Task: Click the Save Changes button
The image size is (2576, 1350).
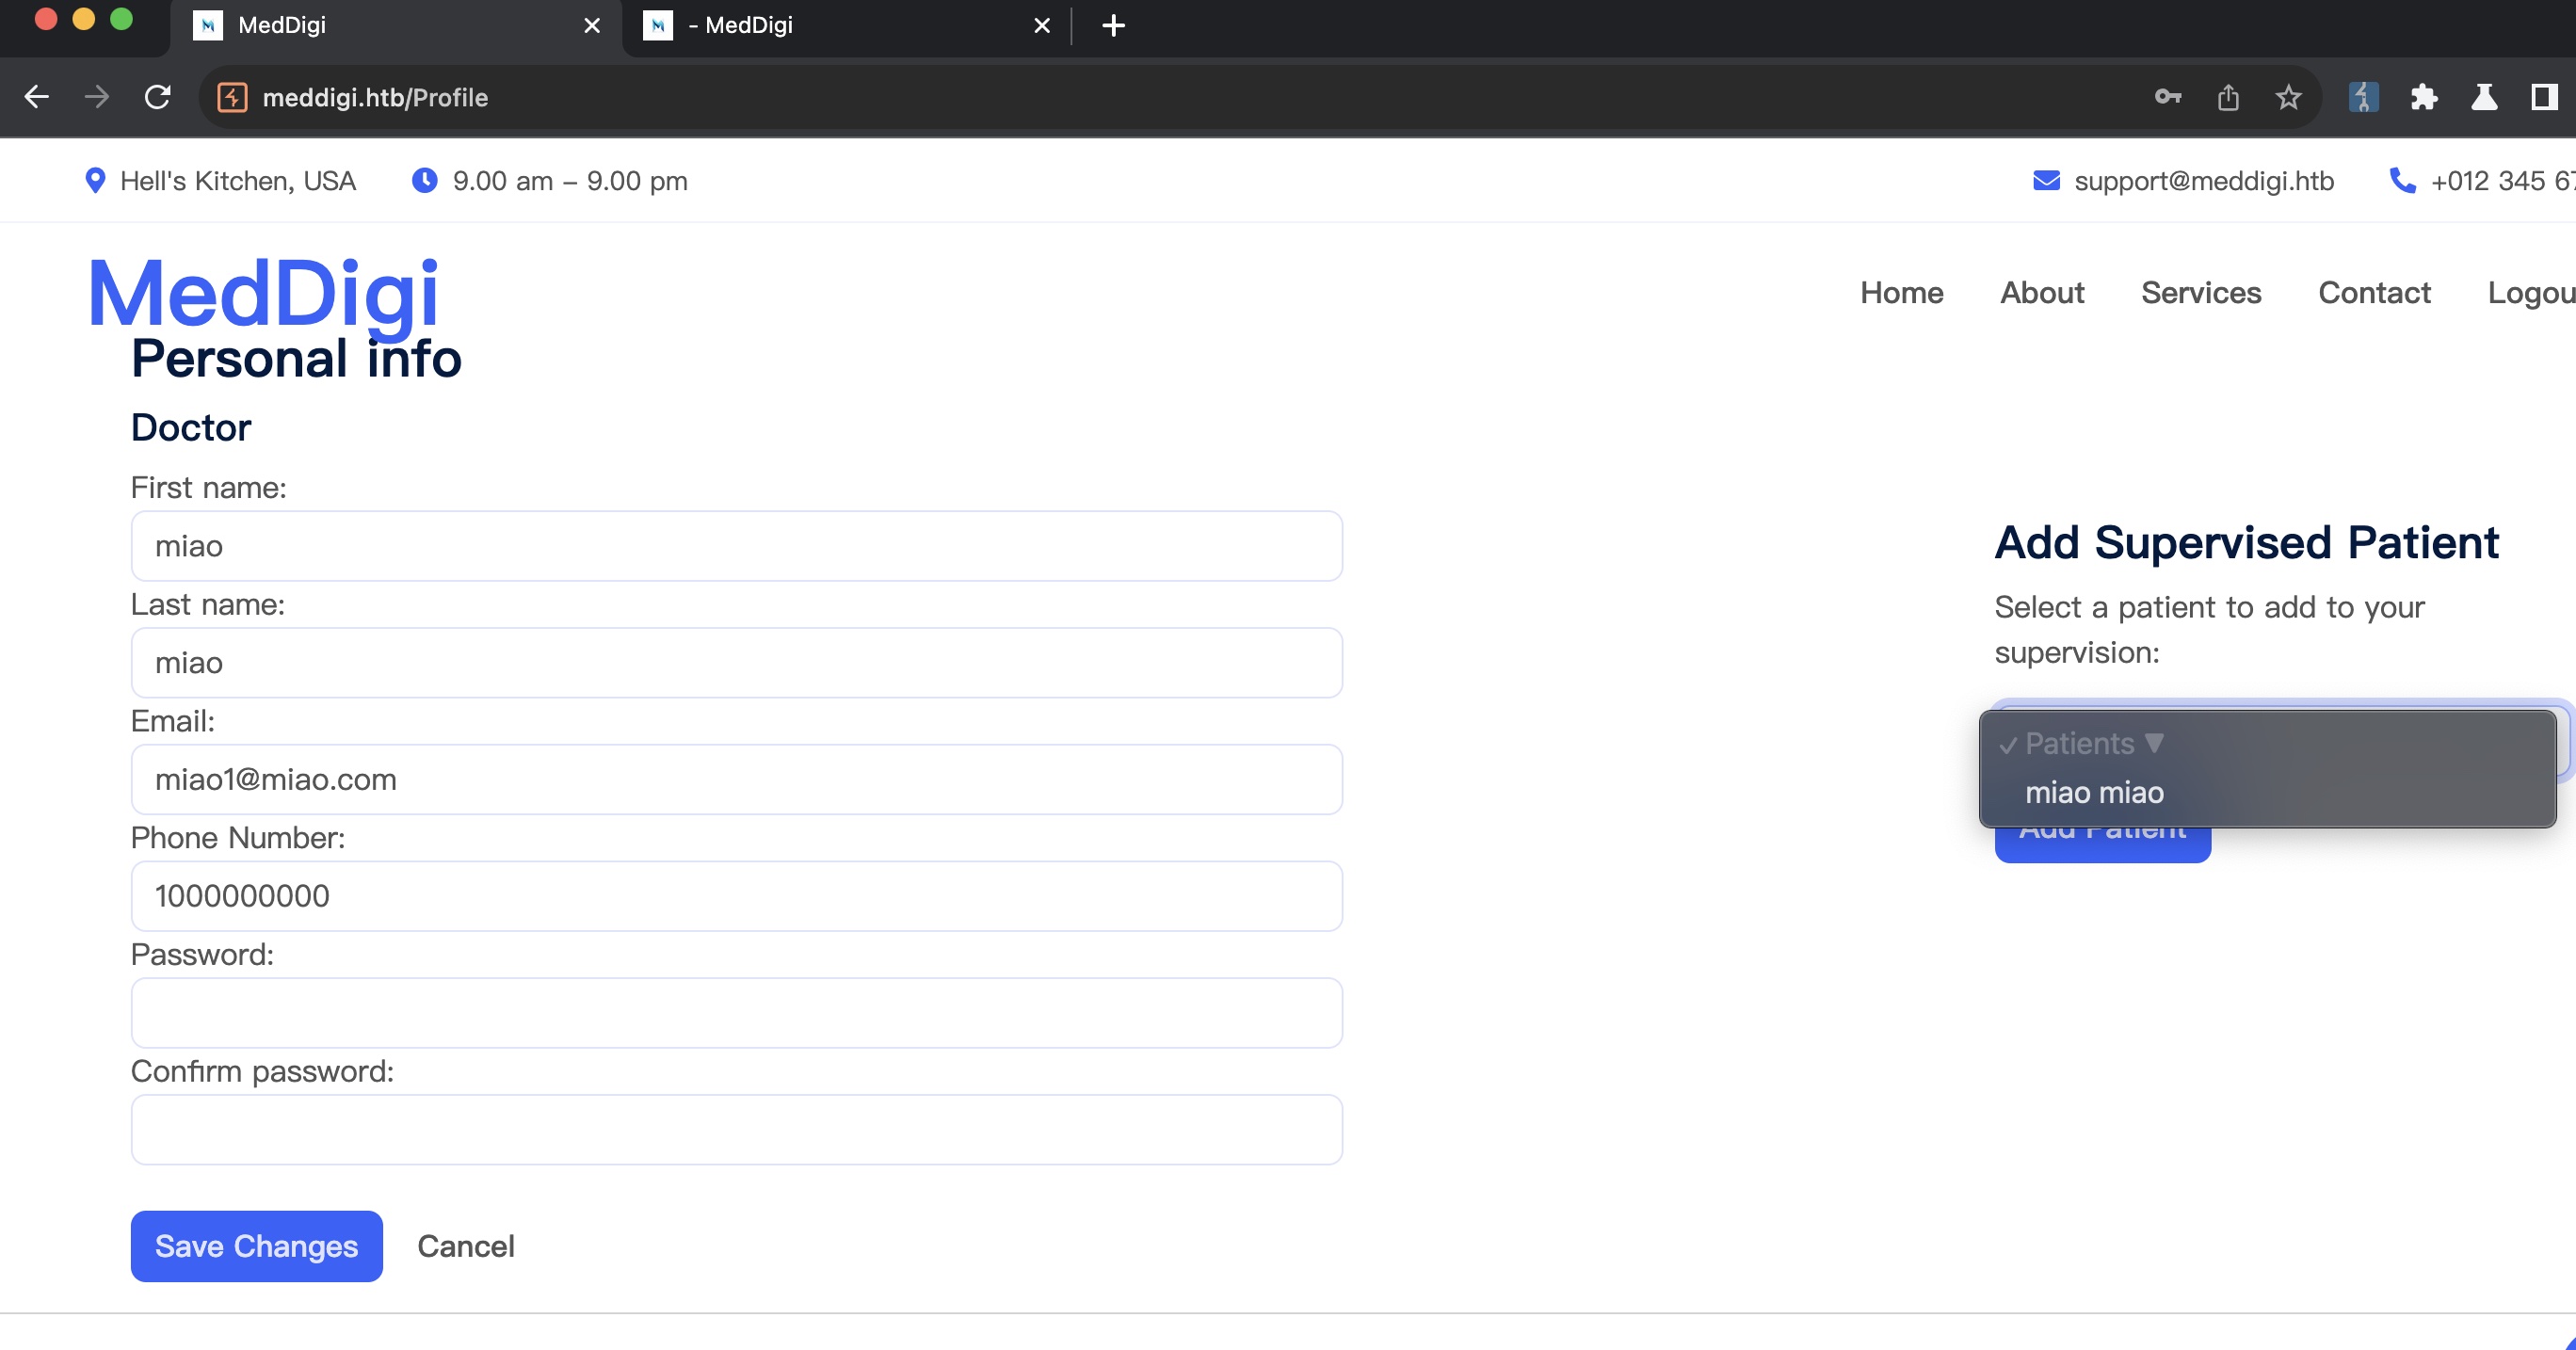Action: point(256,1246)
